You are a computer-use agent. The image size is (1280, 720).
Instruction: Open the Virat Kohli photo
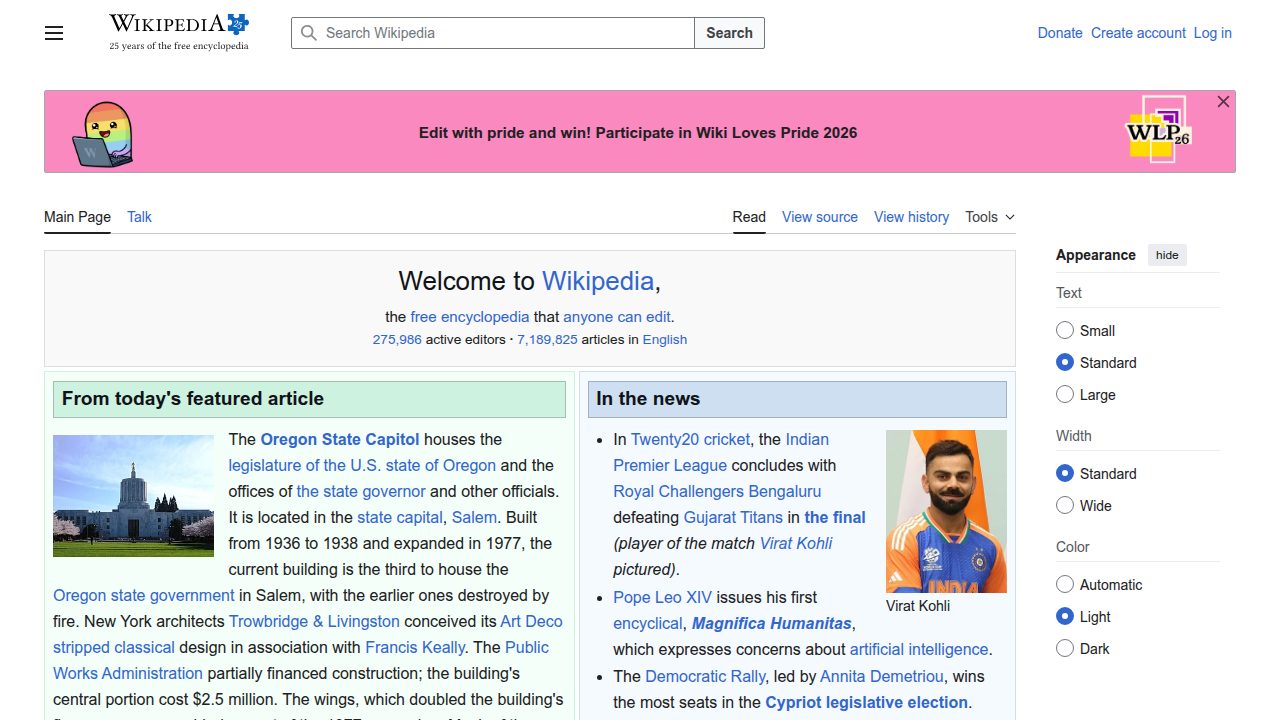point(946,511)
